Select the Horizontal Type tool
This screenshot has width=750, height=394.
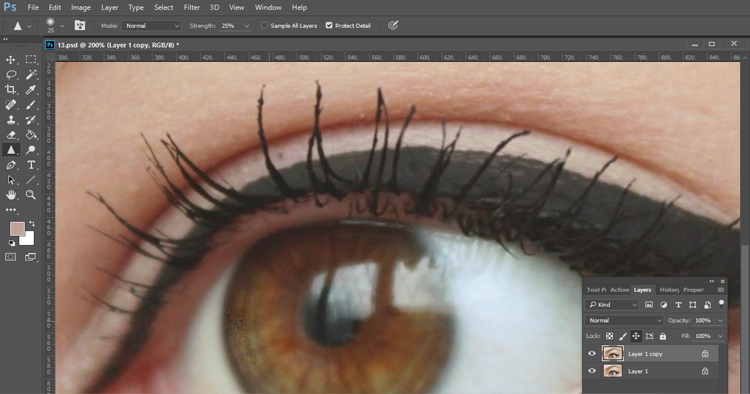31,165
